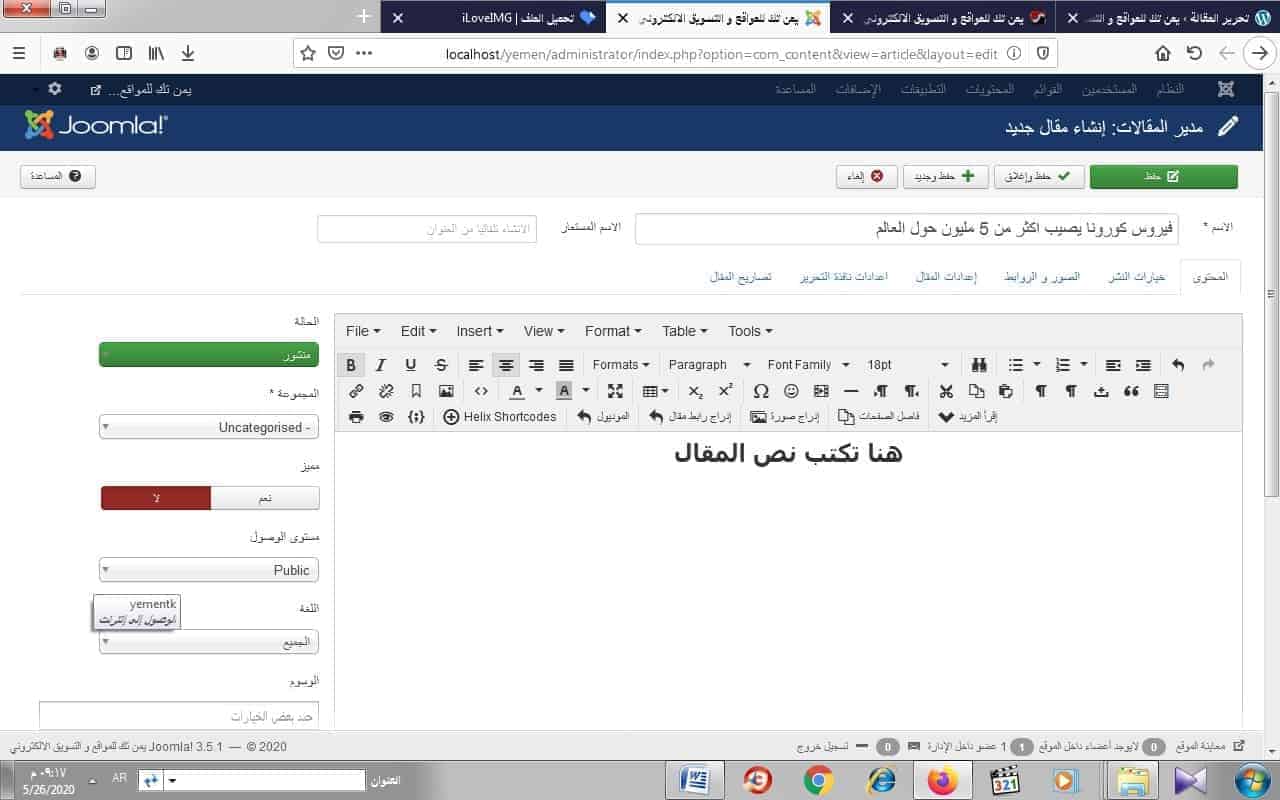Open the text color picker dropdown arrow
Image resolution: width=1280 pixels, height=800 pixels.
(539, 391)
